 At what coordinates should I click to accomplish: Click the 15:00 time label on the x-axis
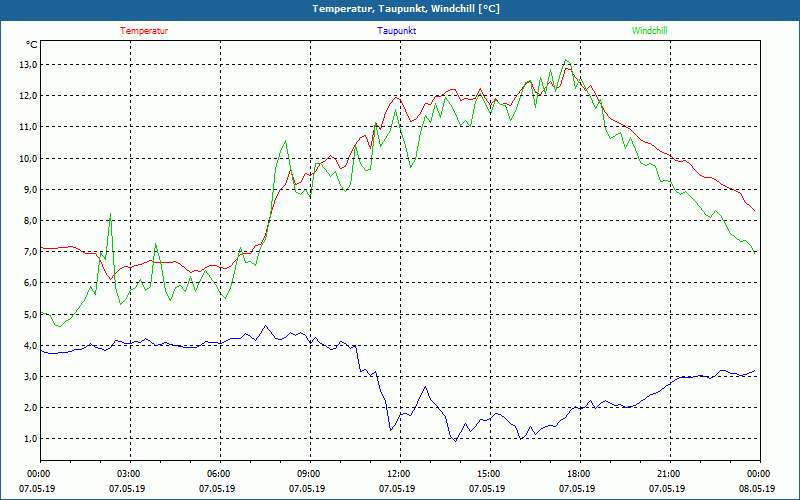[490, 473]
